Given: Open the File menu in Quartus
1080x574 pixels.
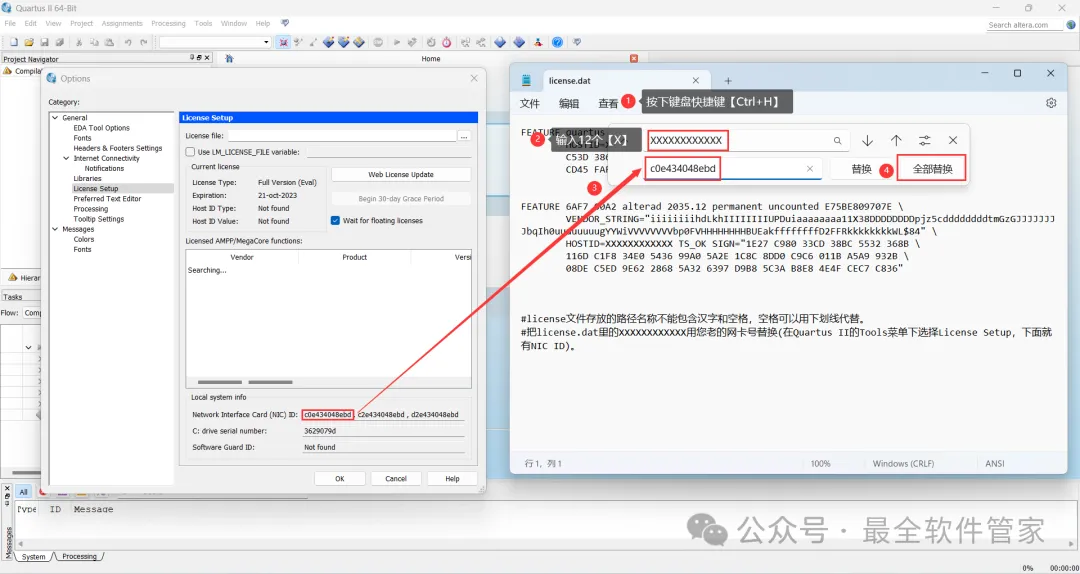Looking at the screenshot, I should tap(10, 23).
